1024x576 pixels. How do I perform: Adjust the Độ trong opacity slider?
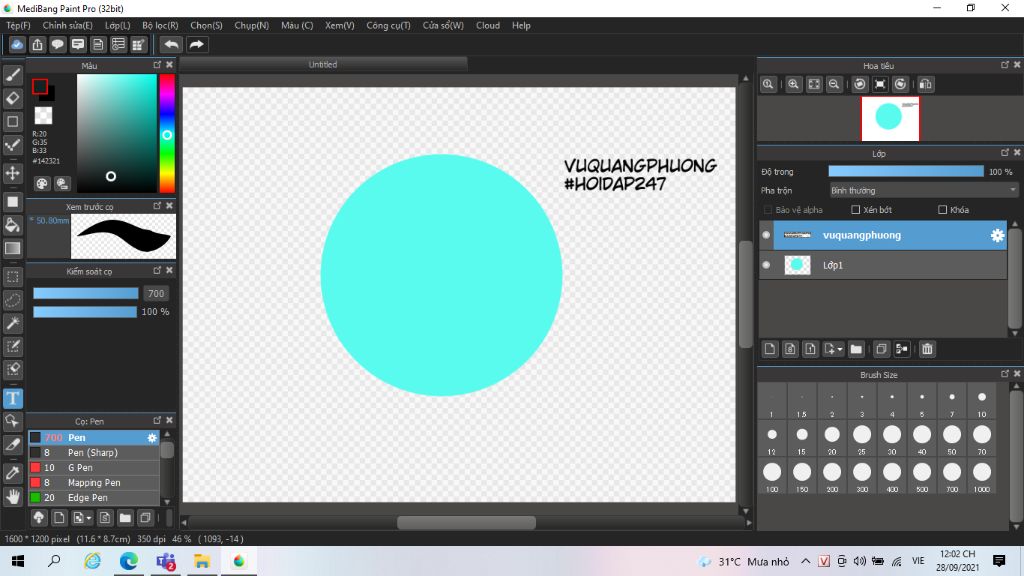[x=906, y=171]
